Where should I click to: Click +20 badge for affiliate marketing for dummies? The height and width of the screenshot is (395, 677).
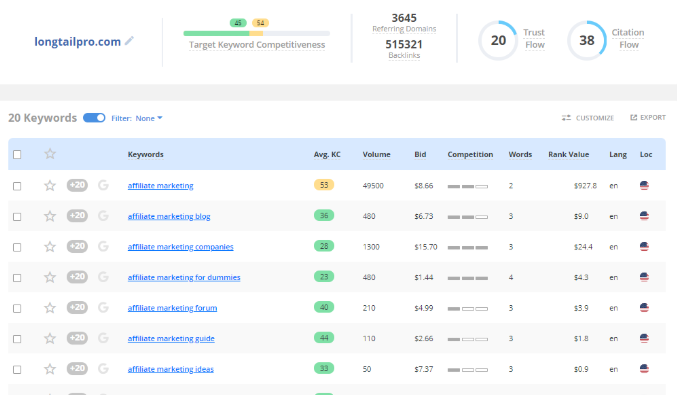point(77,277)
